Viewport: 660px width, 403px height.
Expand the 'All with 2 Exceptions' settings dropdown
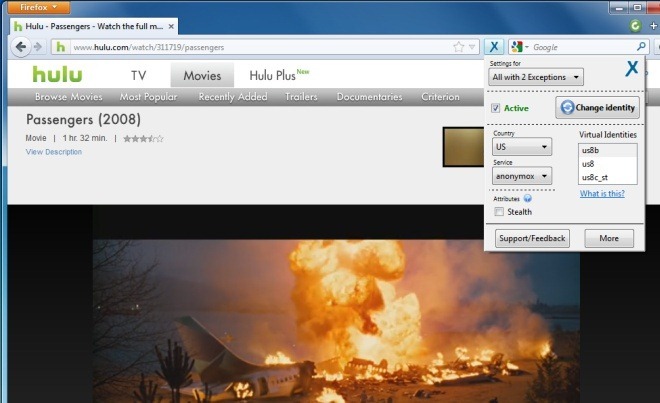[x=536, y=77]
